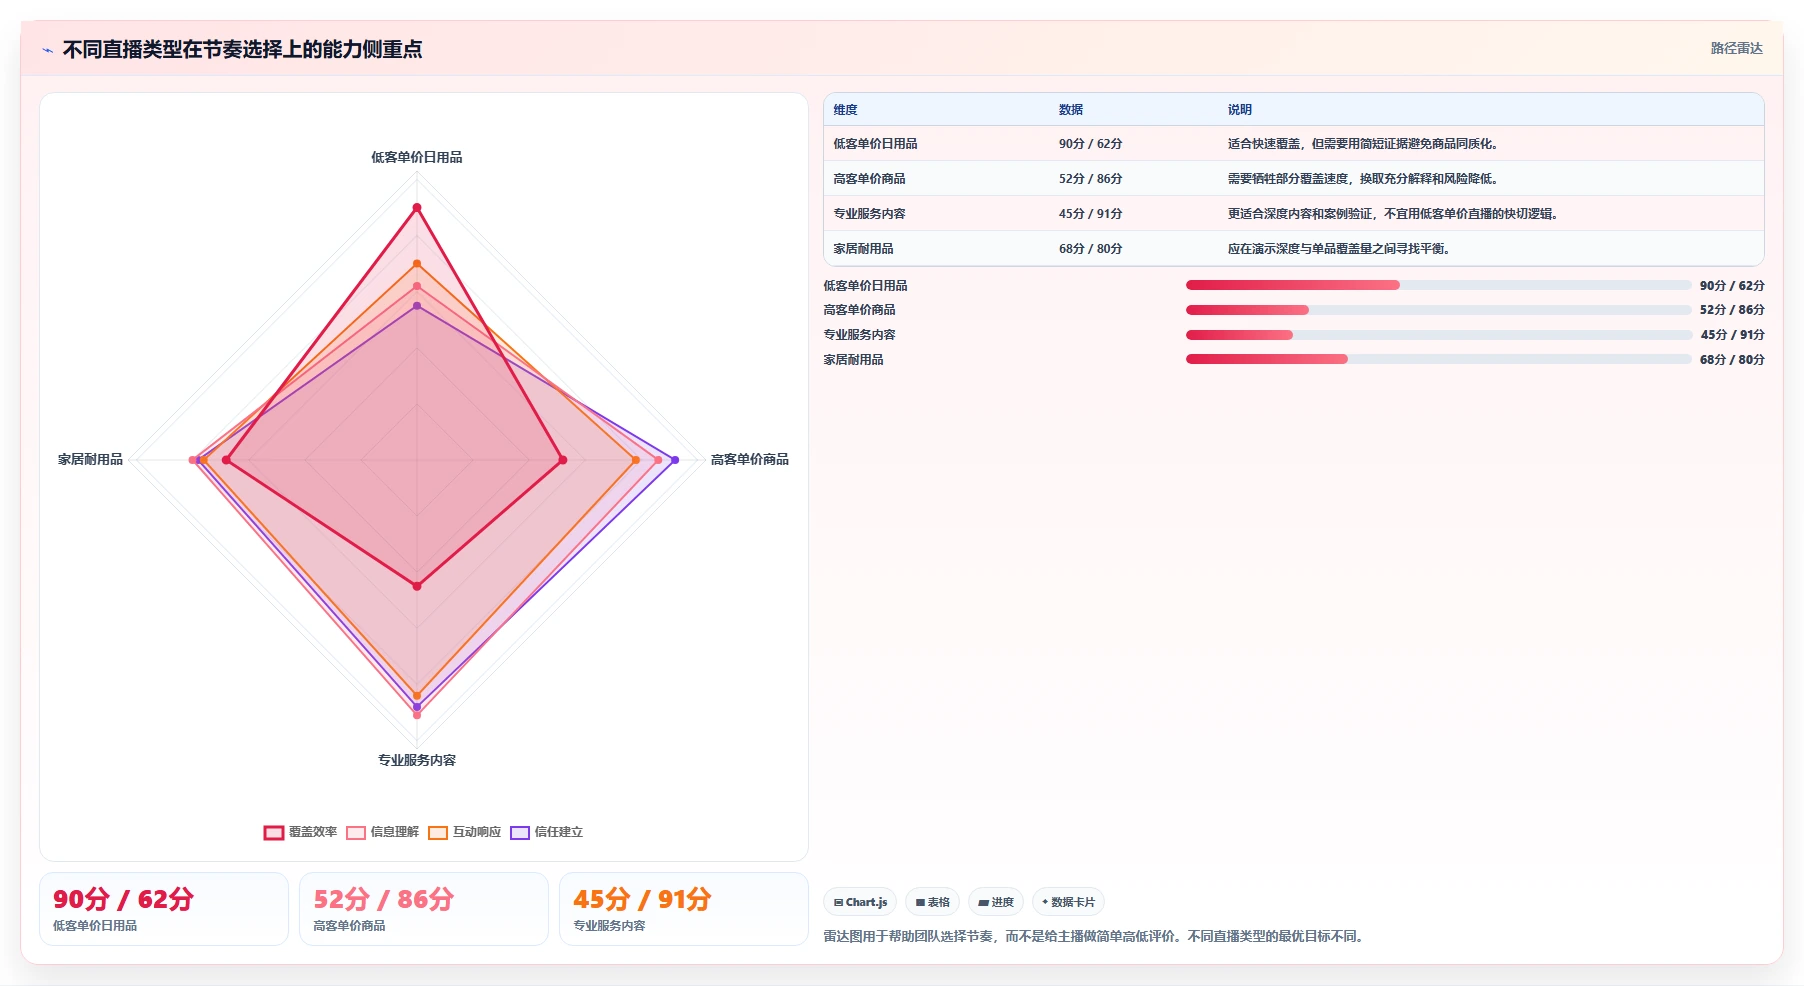Image resolution: width=1804 pixels, height=986 pixels.
Task: Click the 专业服务内容 radar axis label
Action: tap(417, 760)
